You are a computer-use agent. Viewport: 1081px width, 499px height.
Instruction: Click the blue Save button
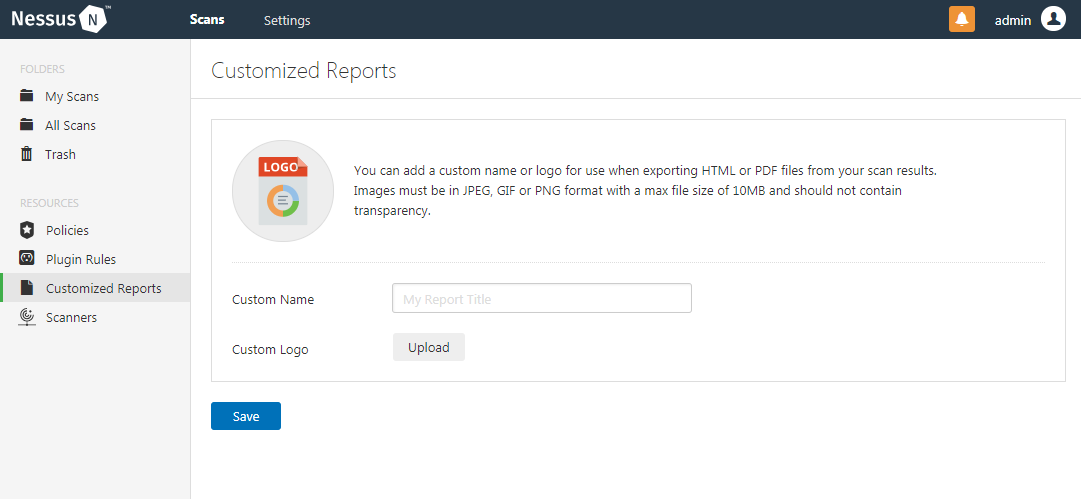pos(246,416)
